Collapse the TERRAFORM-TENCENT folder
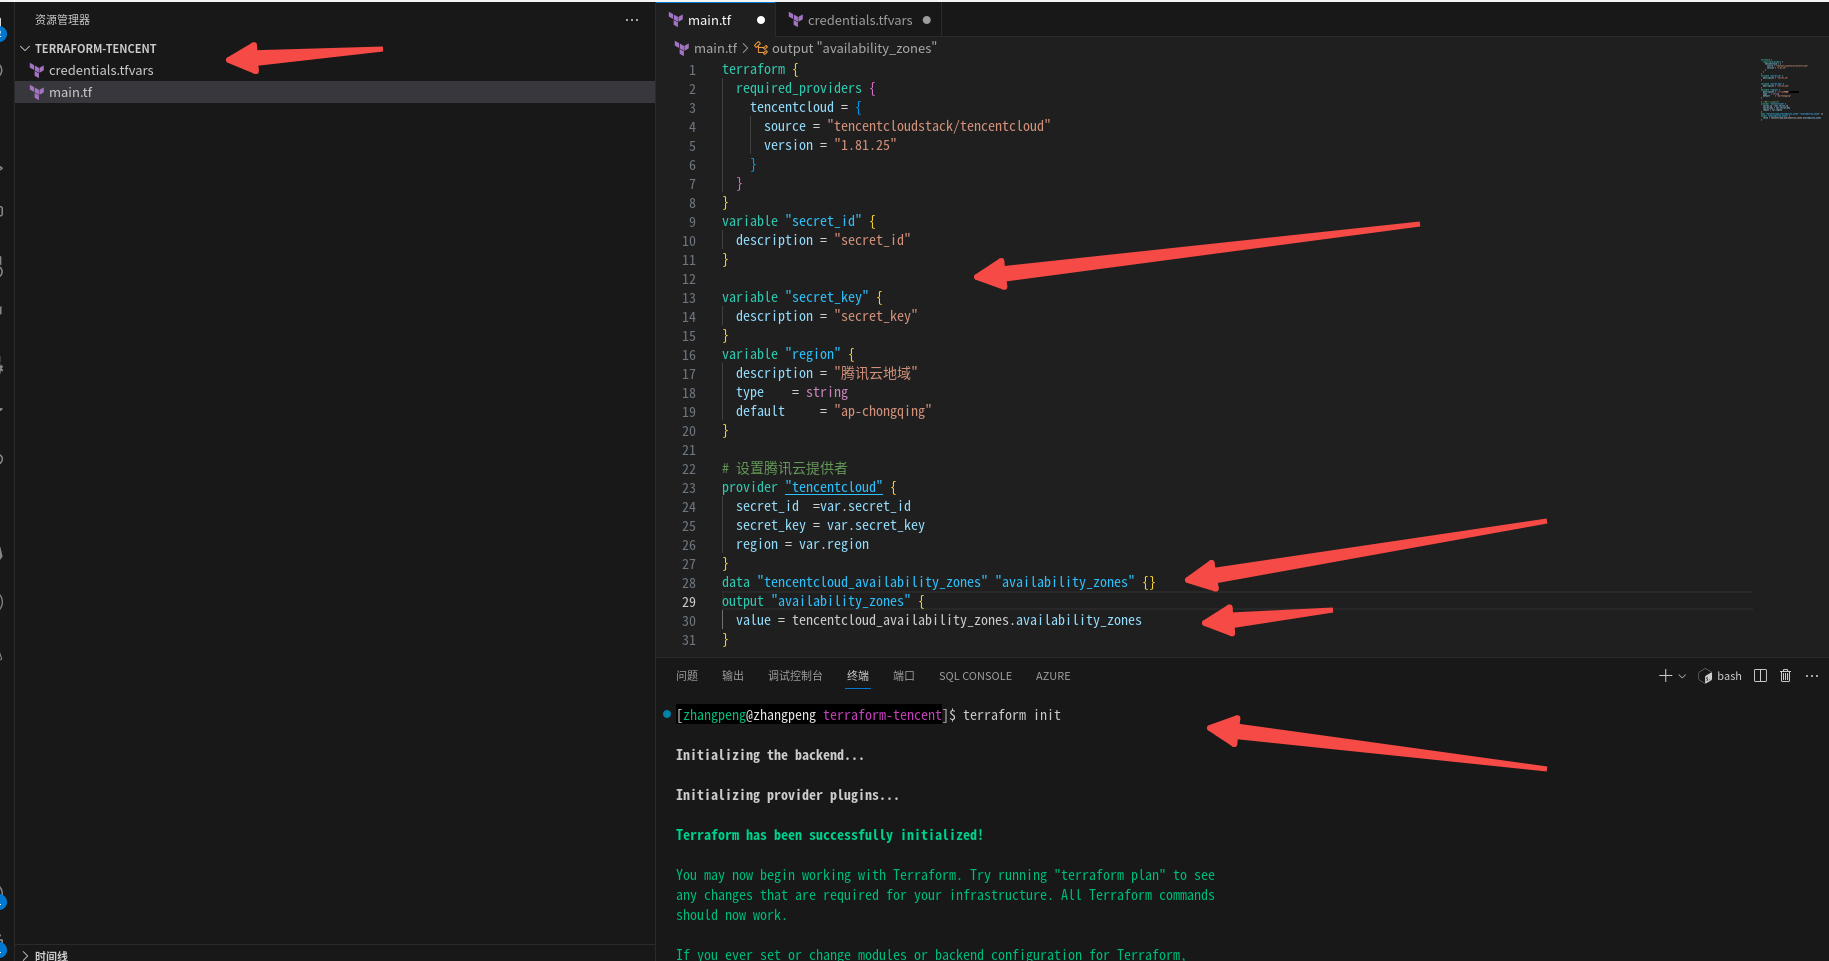 tap(24, 48)
